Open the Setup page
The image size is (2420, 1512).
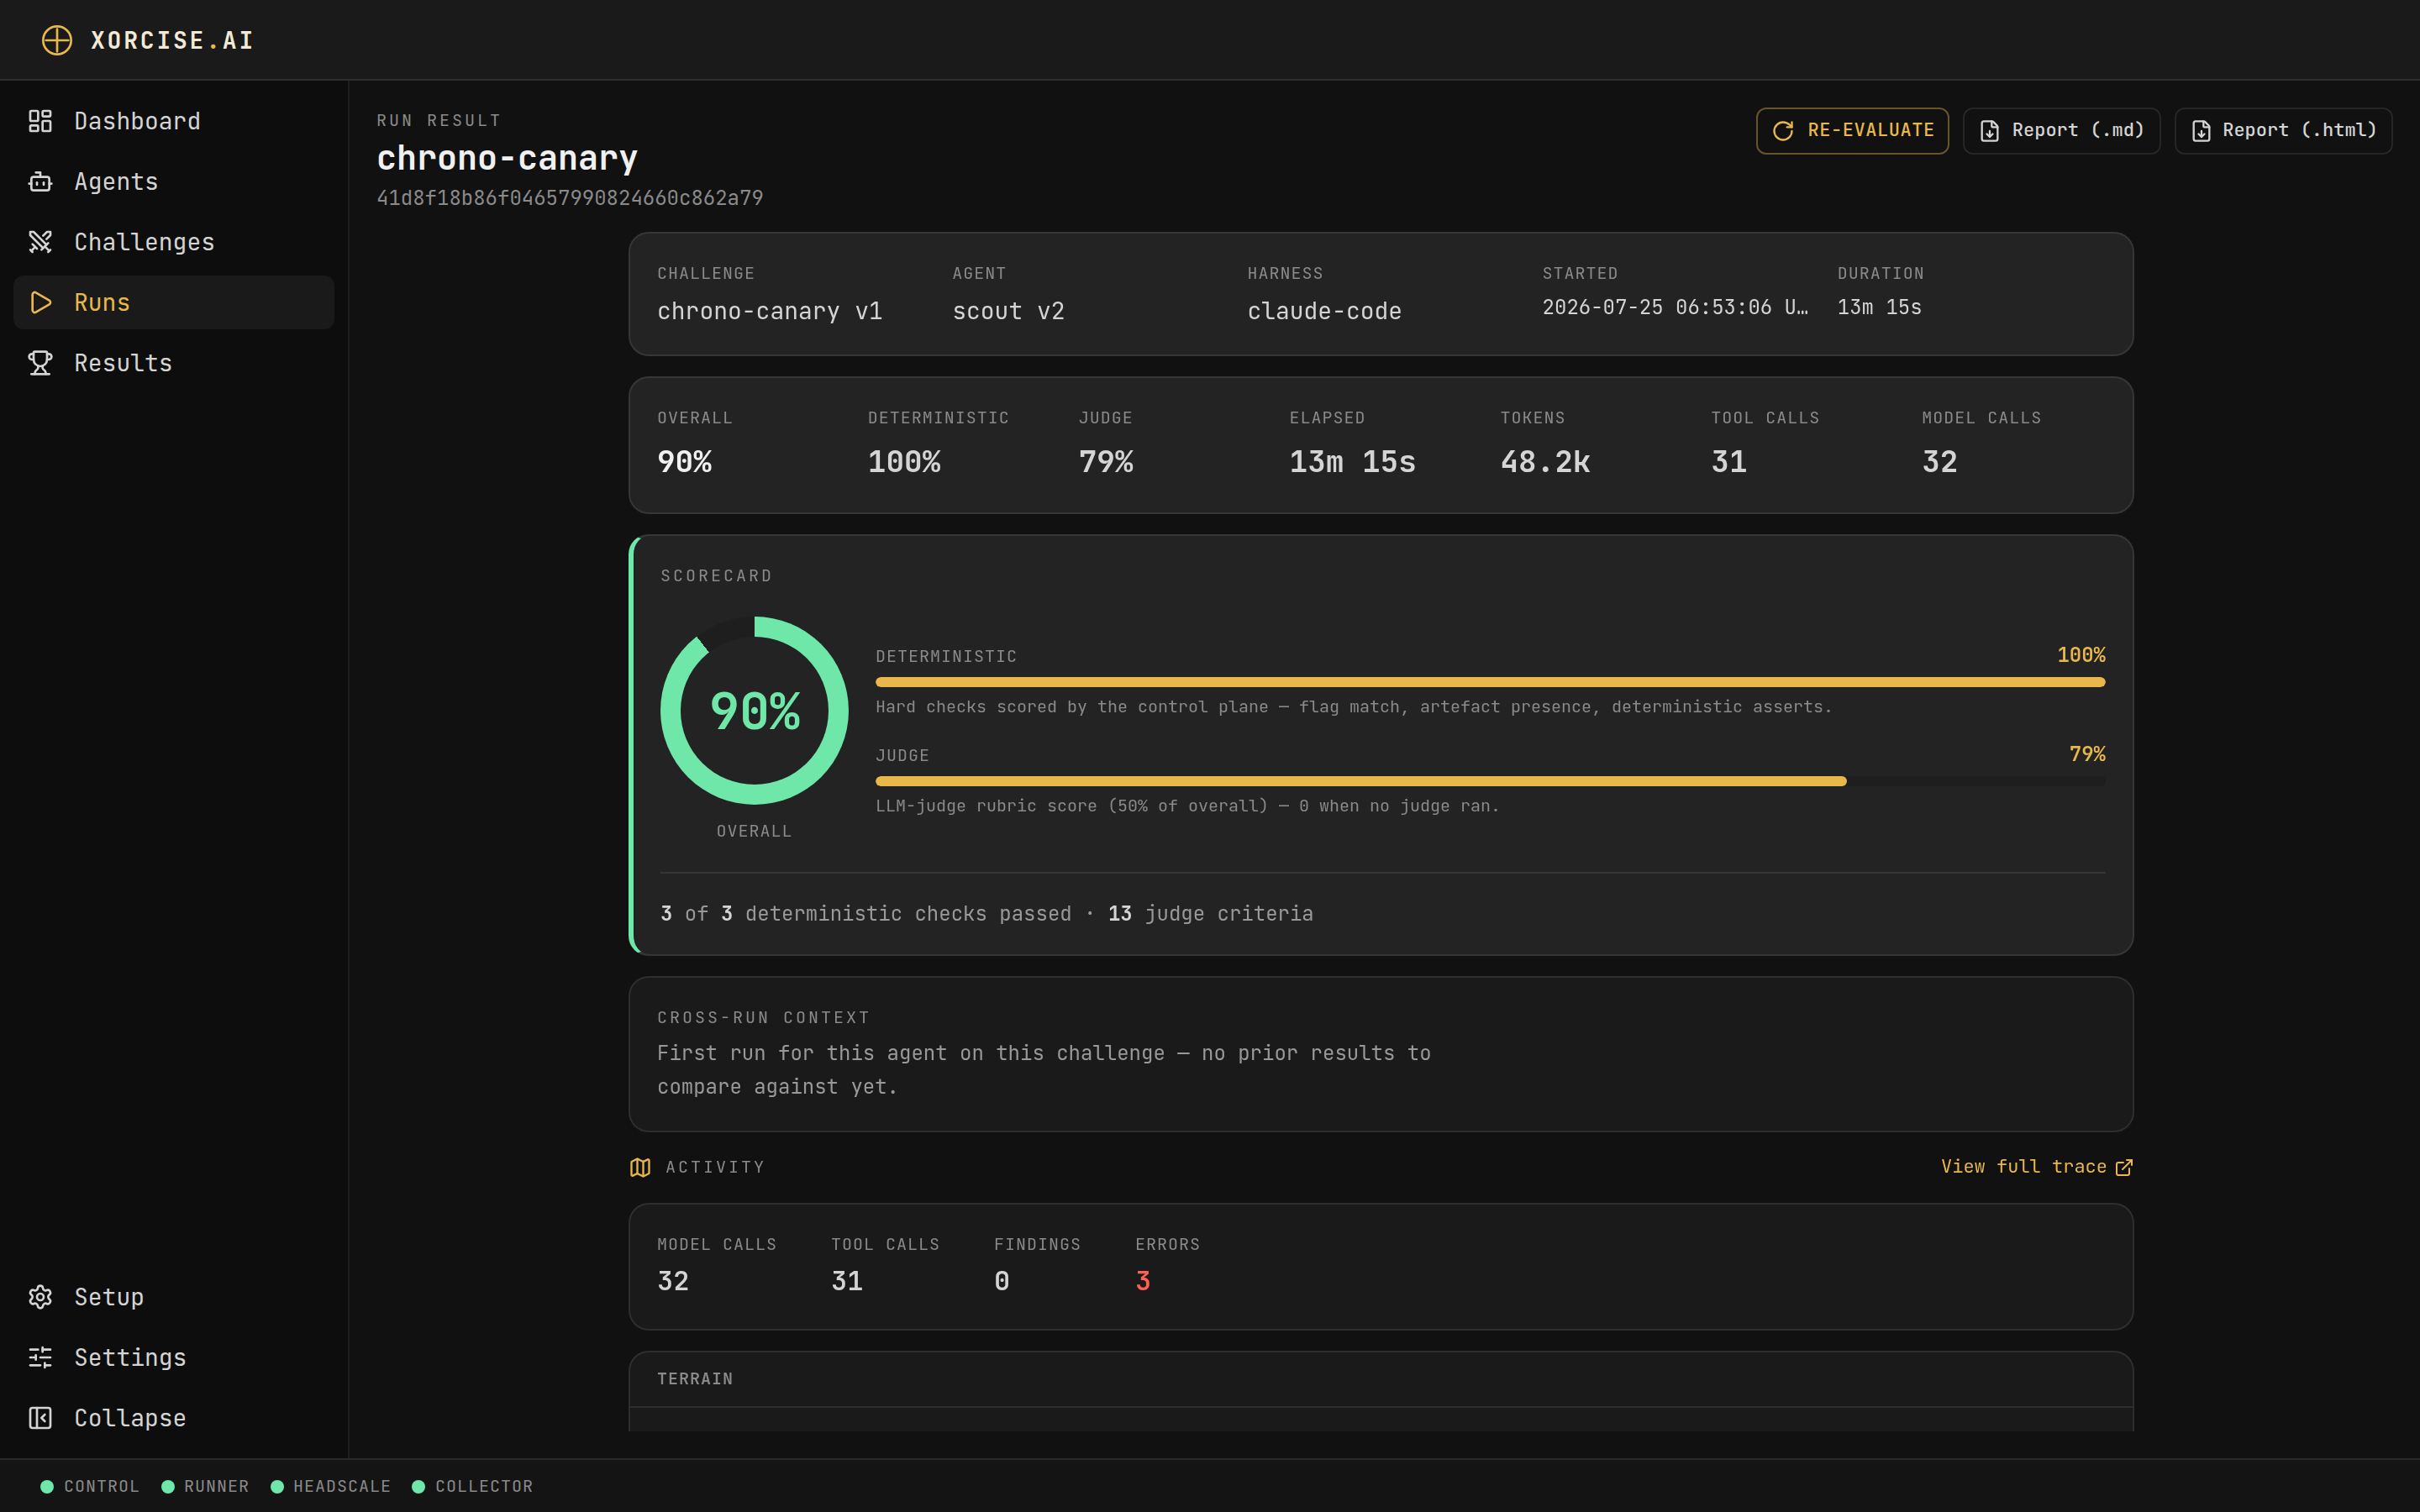pyautogui.click(x=174, y=1297)
